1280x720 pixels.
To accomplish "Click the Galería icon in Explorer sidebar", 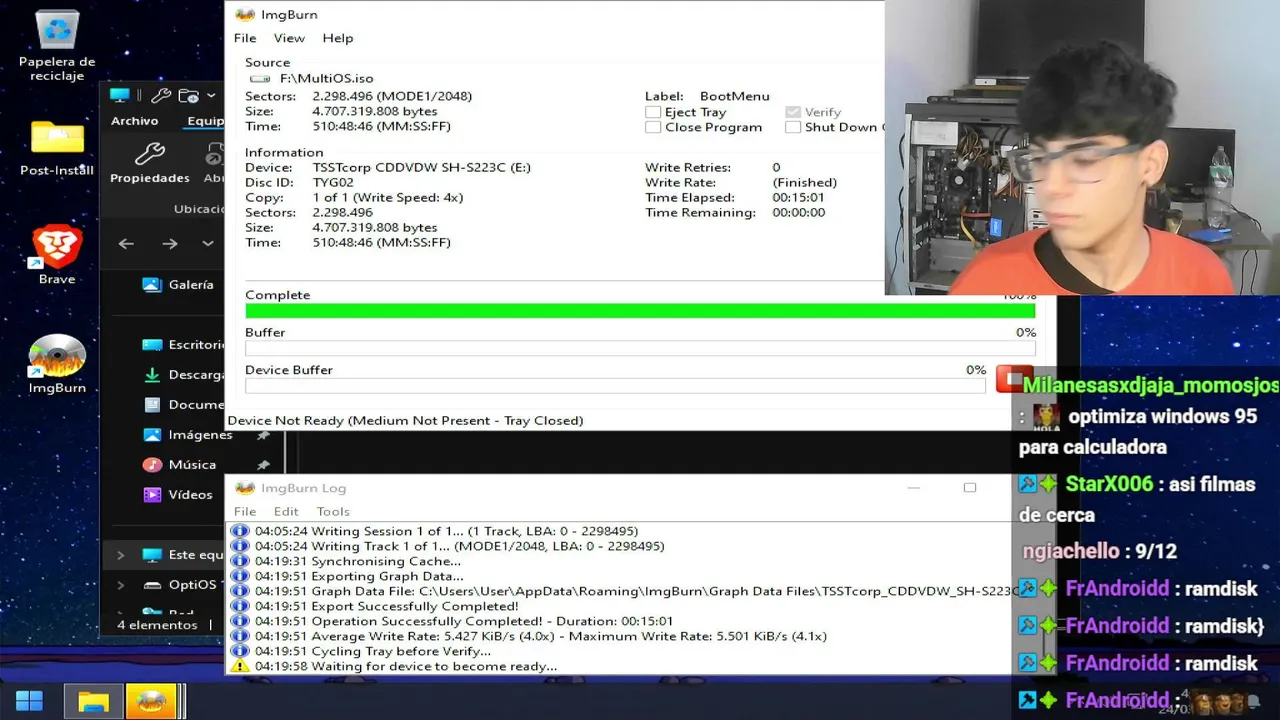I will click(152, 284).
